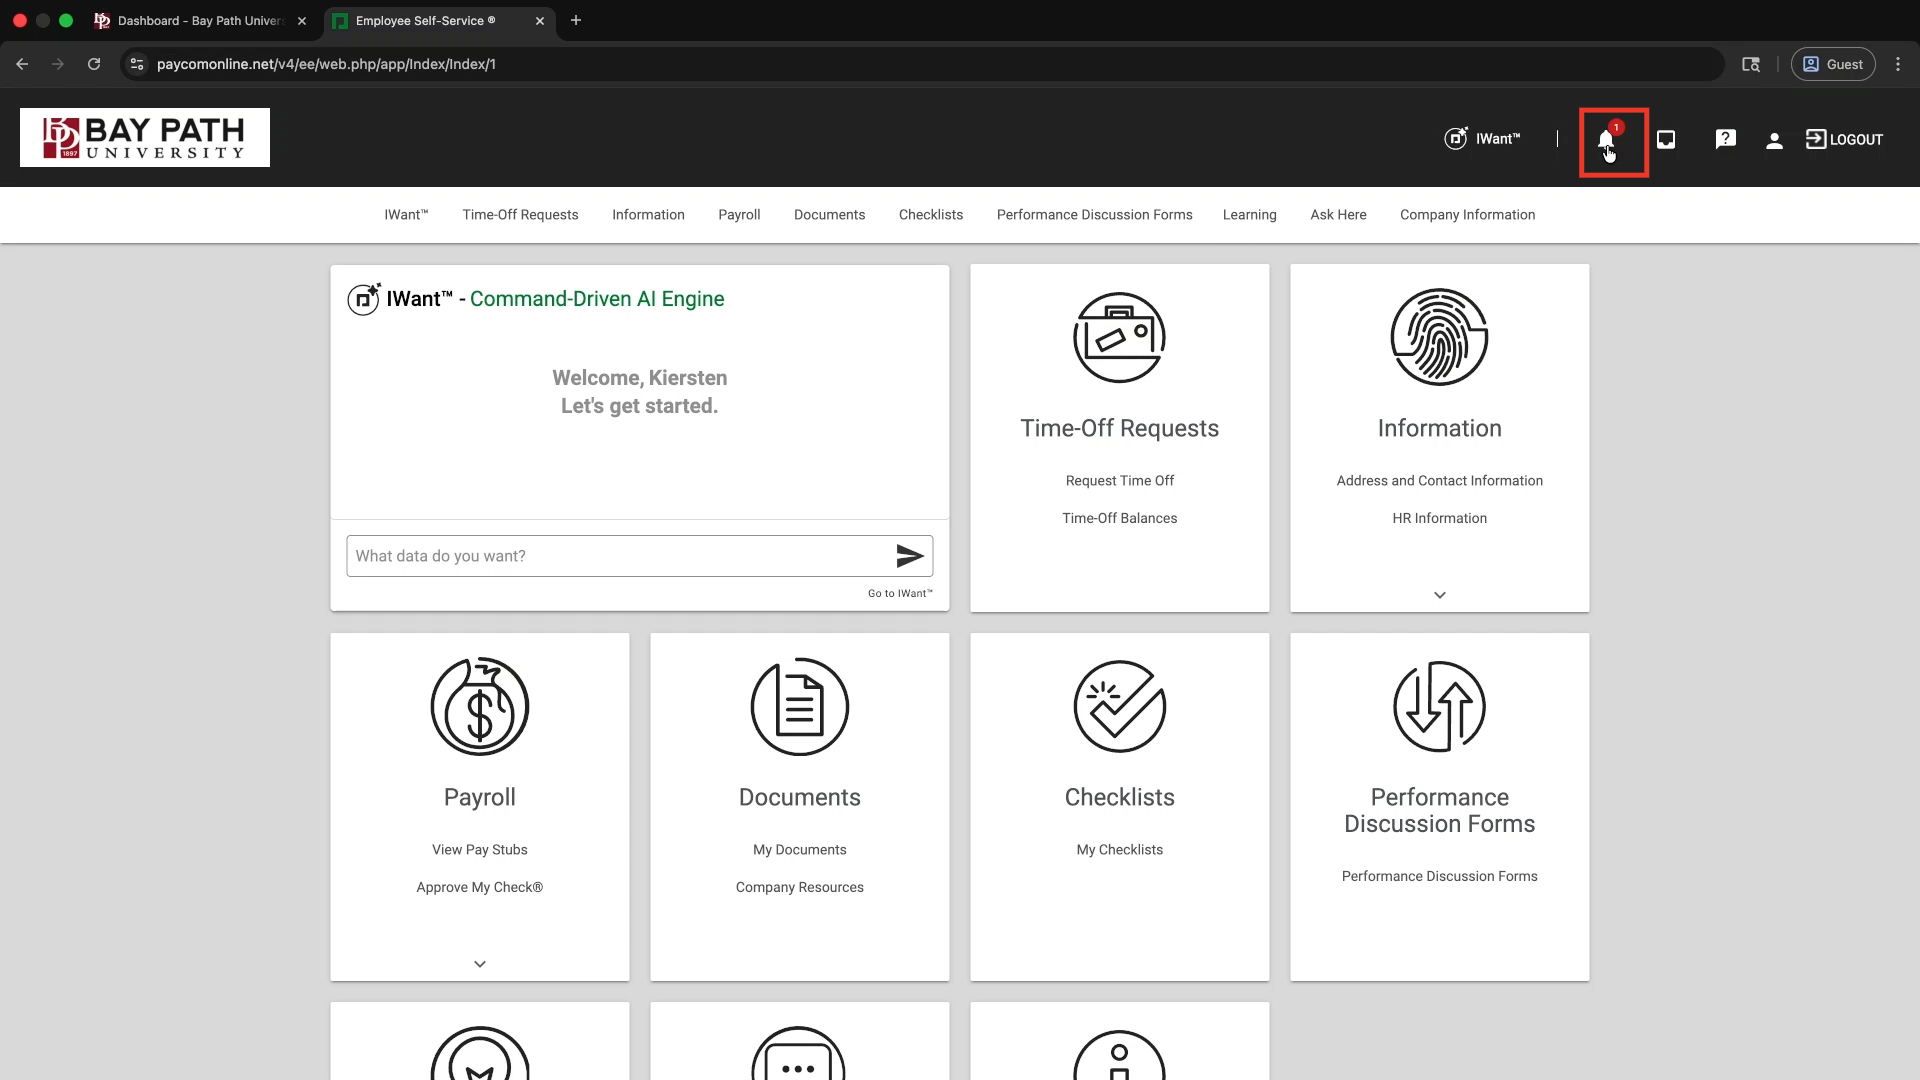
Task: Submit IWant query with send arrow
Action: pos(909,556)
